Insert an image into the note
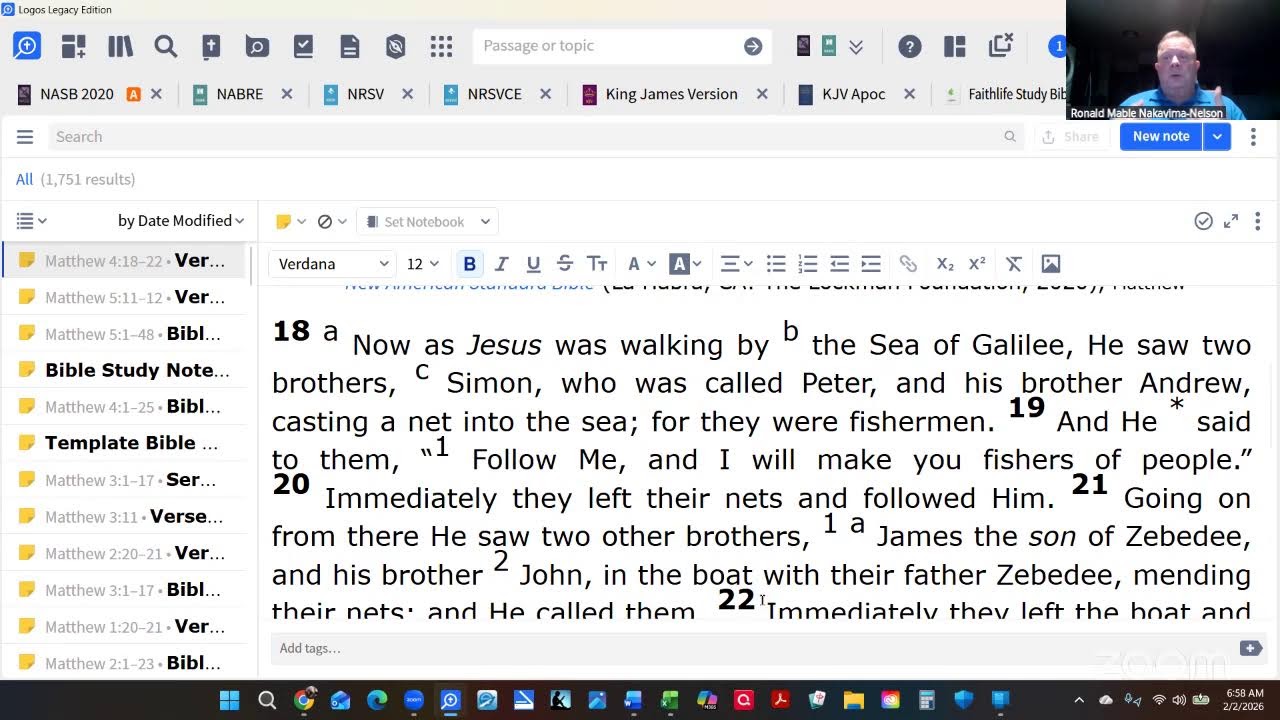1280x720 pixels. point(1050,264)
